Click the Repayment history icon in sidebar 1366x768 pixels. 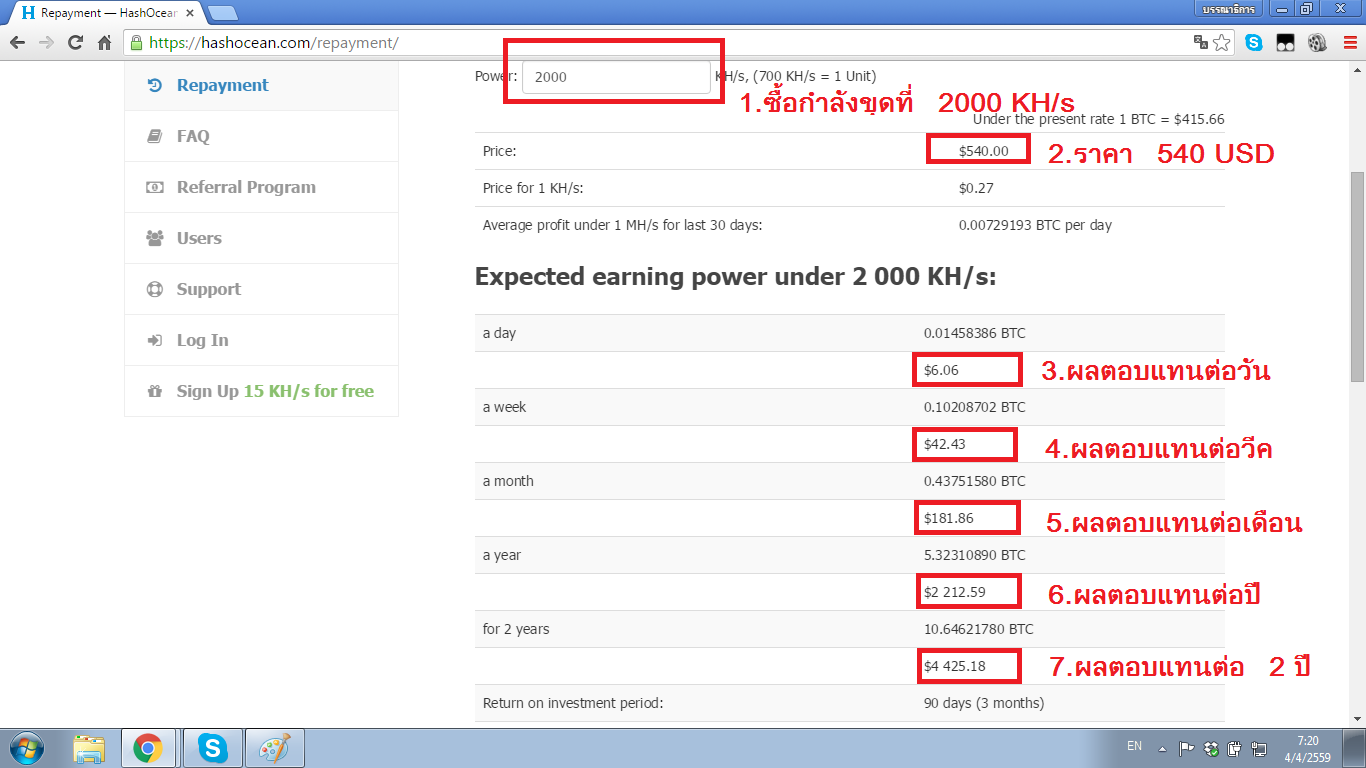click(154, 85)
